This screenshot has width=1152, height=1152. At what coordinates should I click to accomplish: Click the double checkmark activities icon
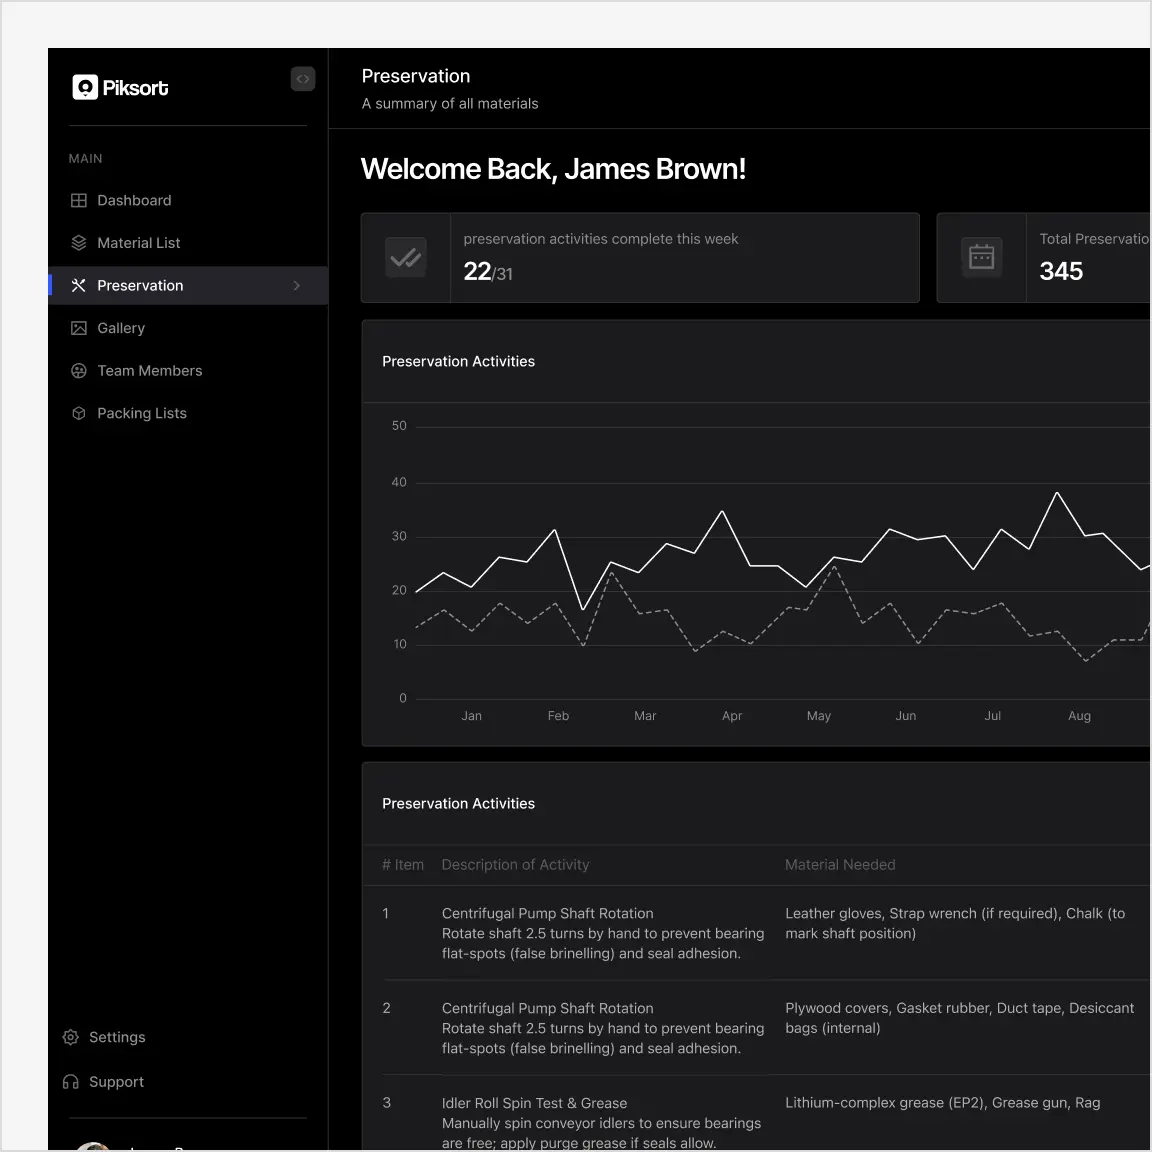click(405, 257)
